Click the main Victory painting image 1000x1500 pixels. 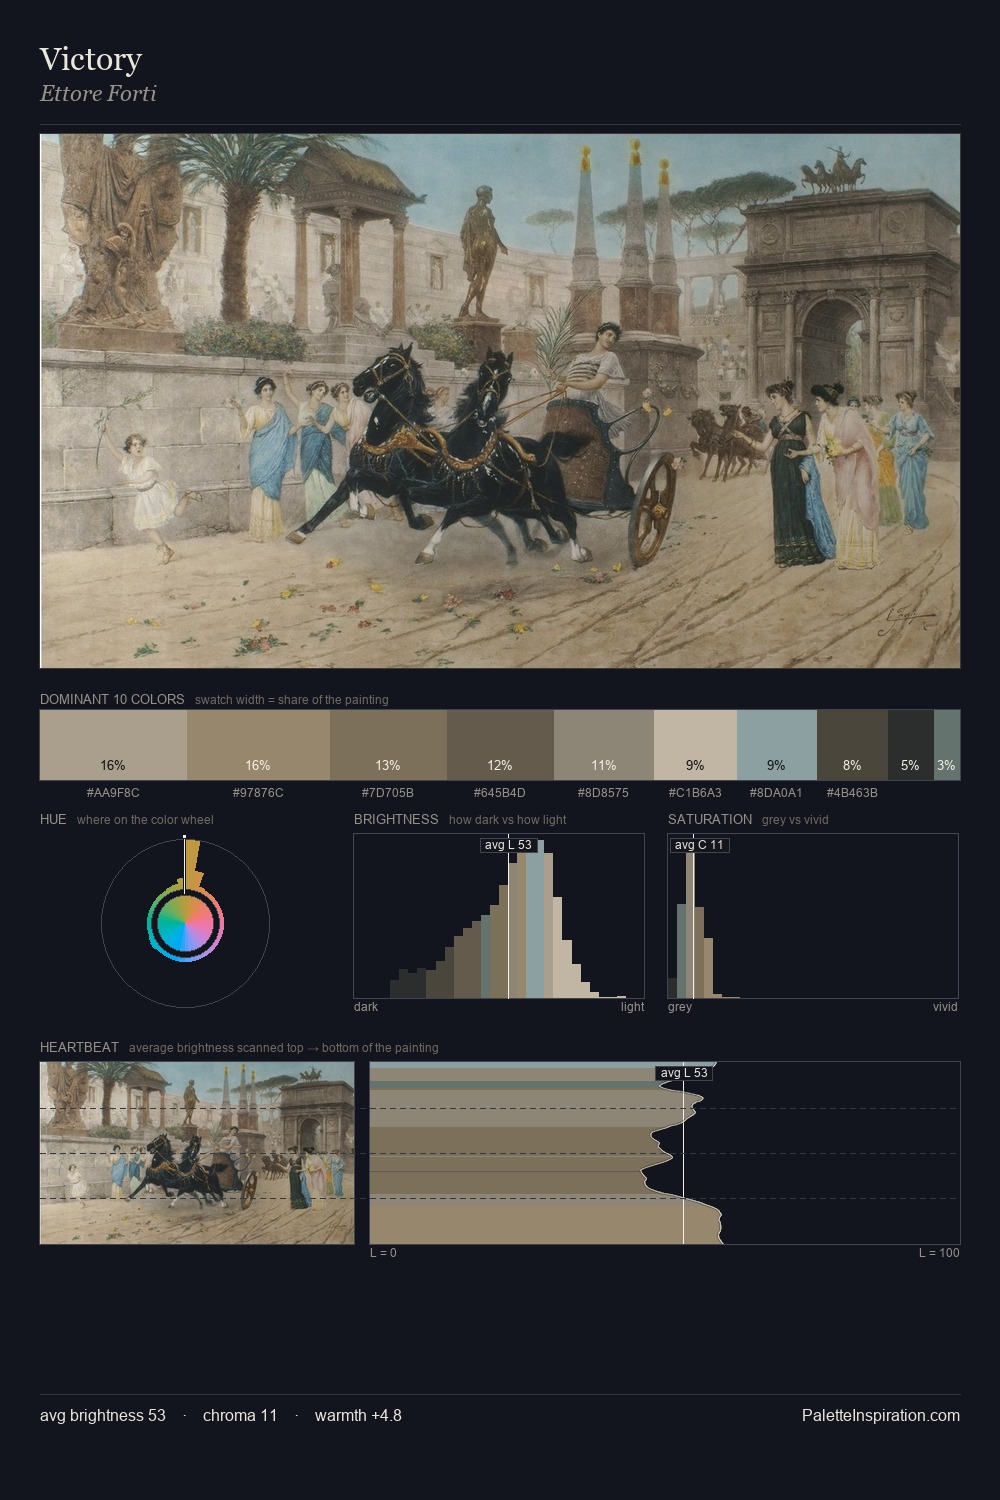tap(500, 401)
